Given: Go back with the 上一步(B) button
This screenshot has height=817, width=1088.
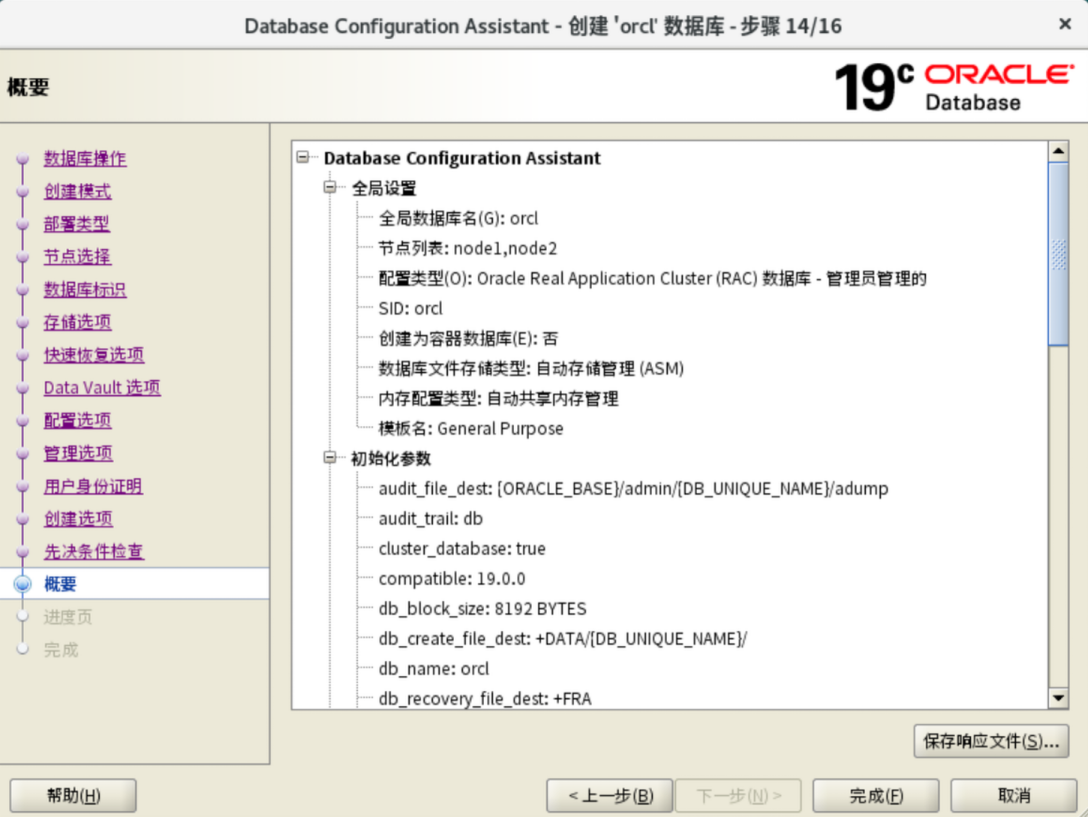Looking at the screenshot, I should point(609,796).
